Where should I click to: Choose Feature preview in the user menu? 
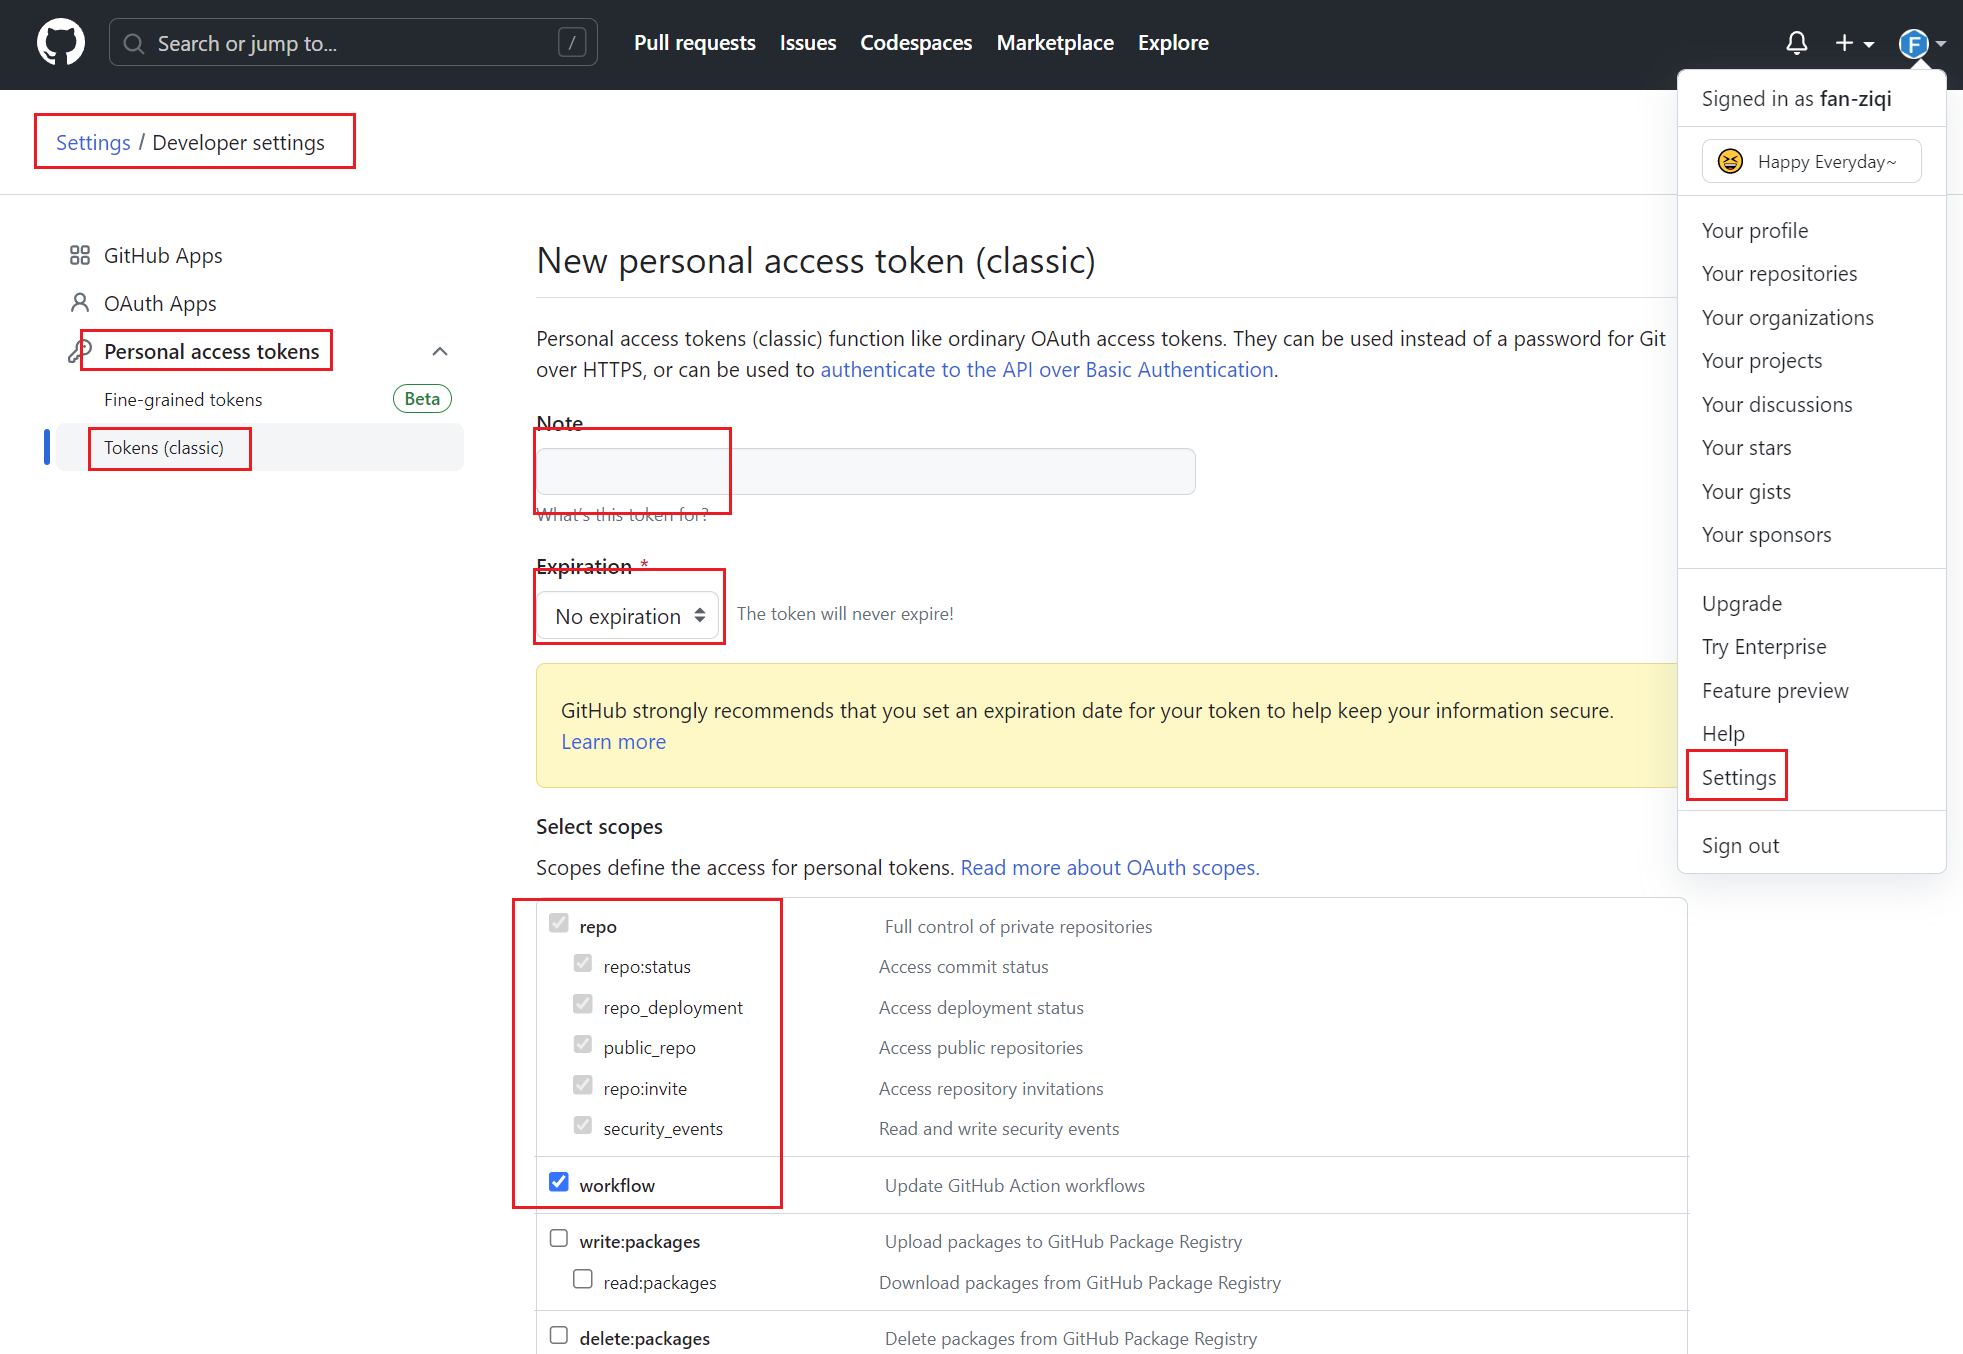[1775, 691]
